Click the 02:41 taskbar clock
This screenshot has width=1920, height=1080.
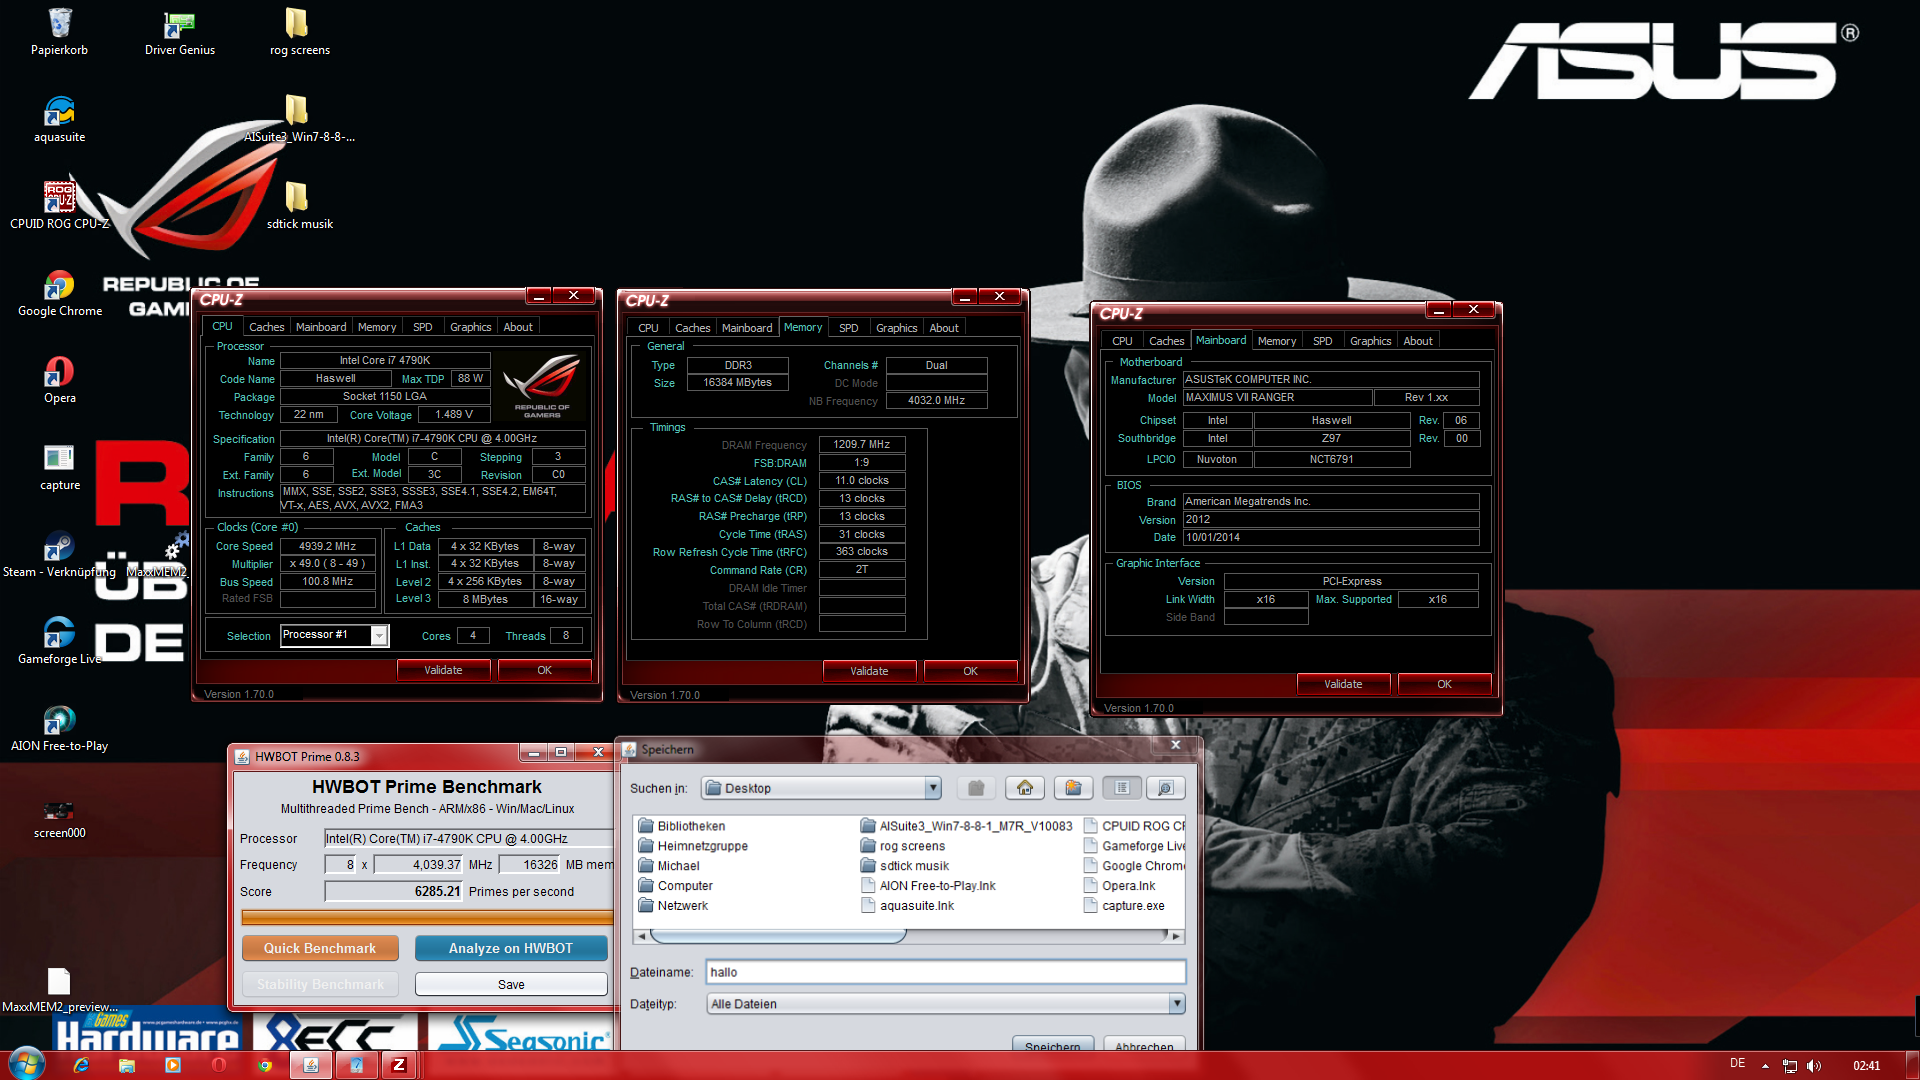tap(1866, 1066)
